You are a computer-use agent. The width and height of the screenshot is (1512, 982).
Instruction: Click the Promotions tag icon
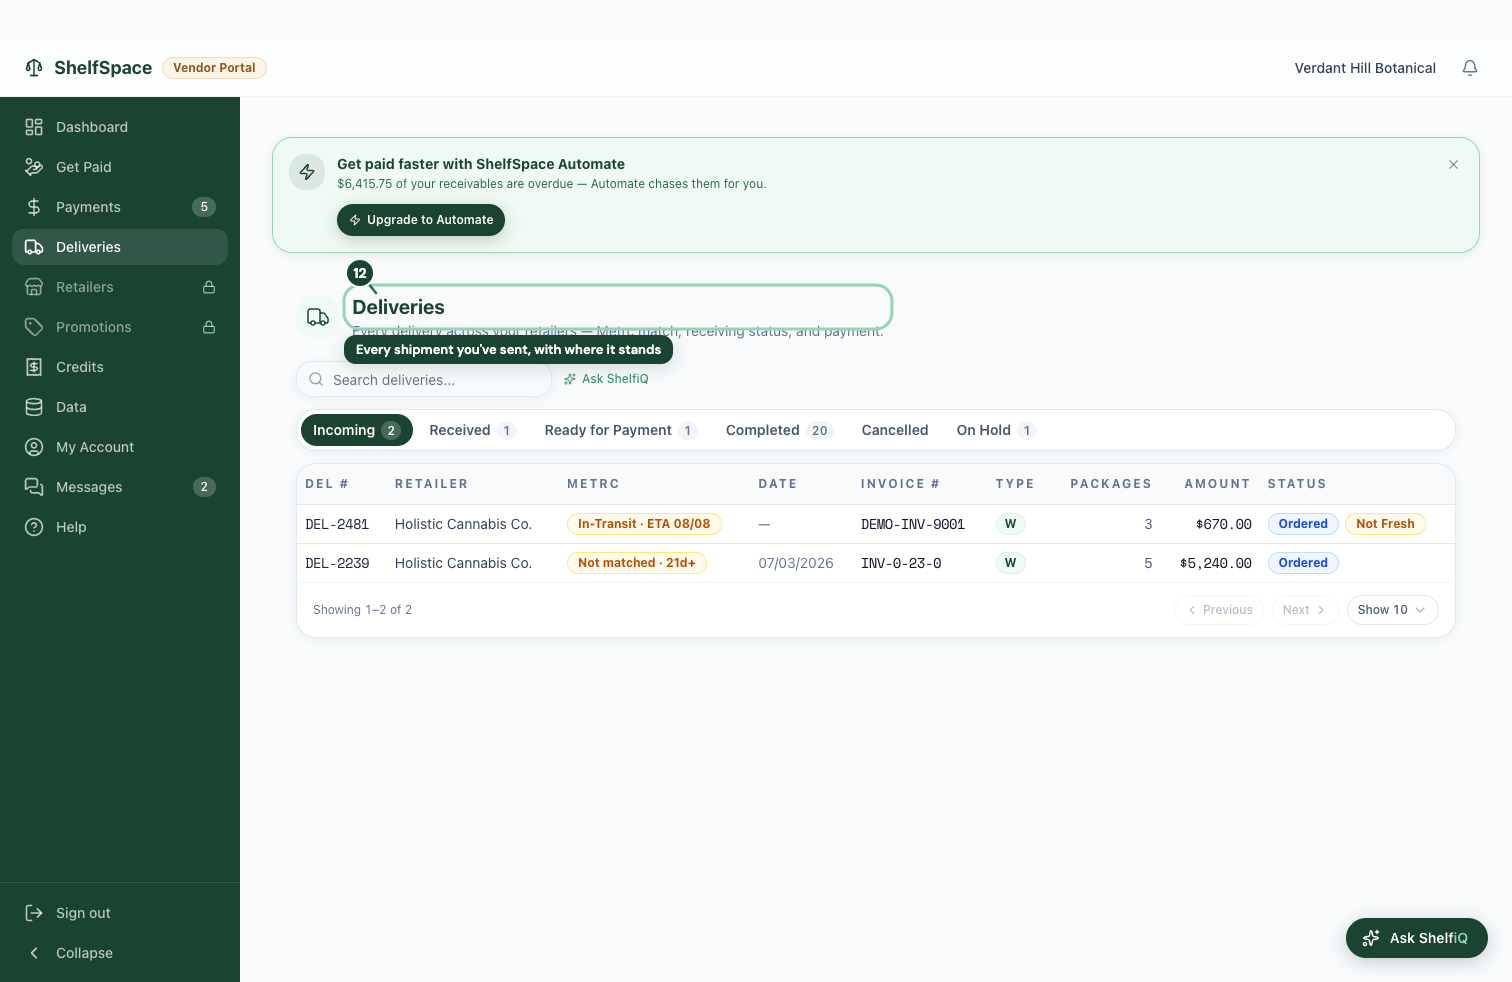click(34, 327)
